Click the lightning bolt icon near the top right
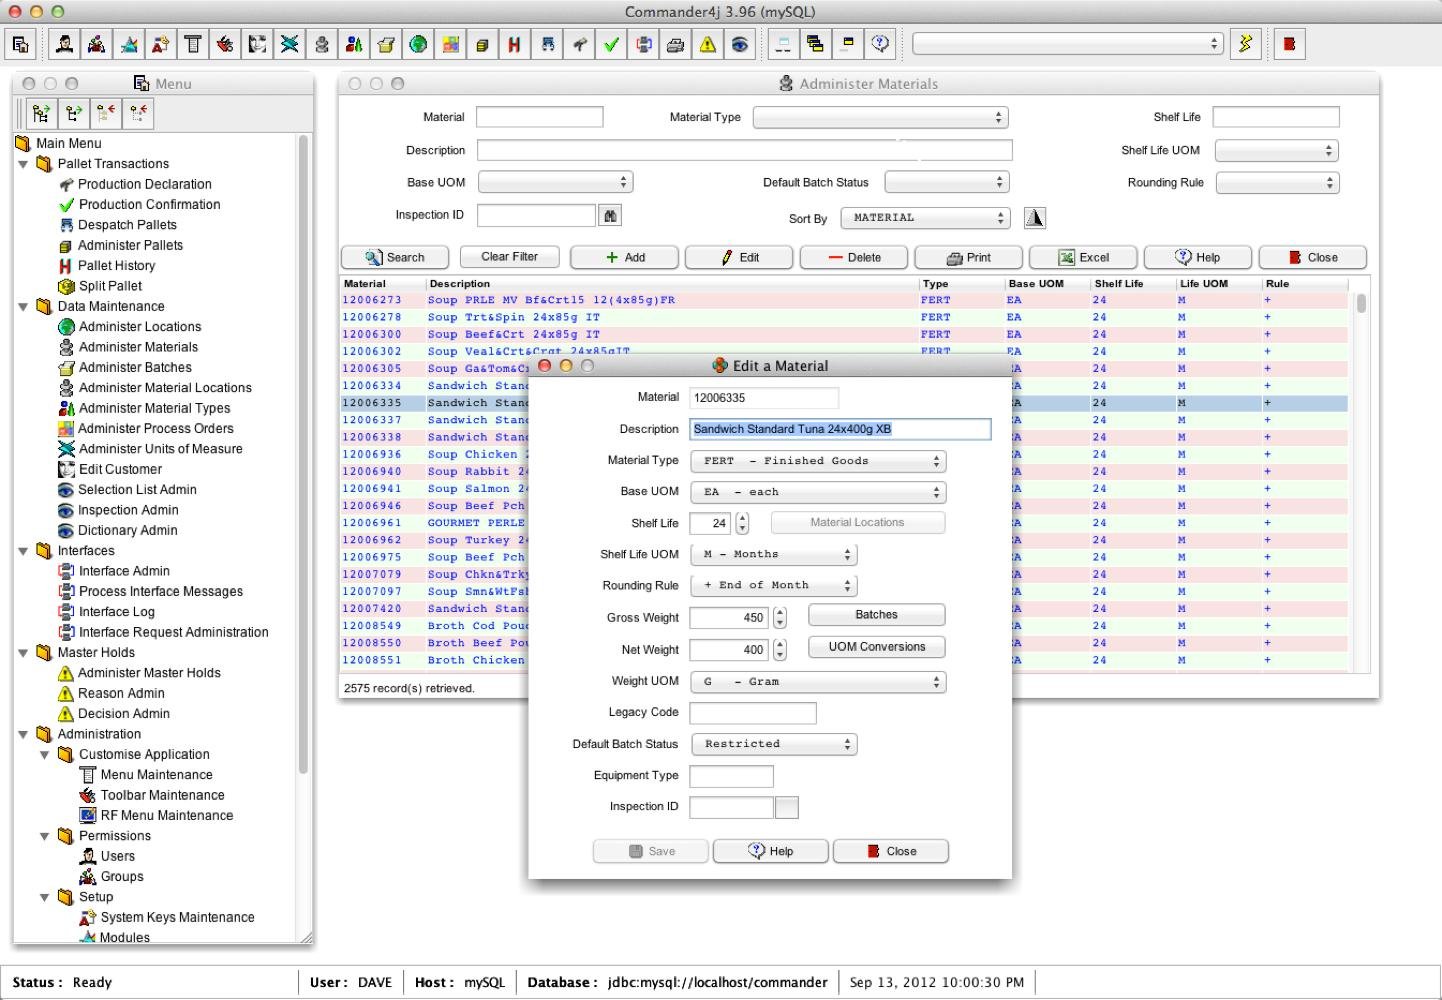Image resolution: width=1442 pixels, height=1000 pixels. click(1245, 44)
